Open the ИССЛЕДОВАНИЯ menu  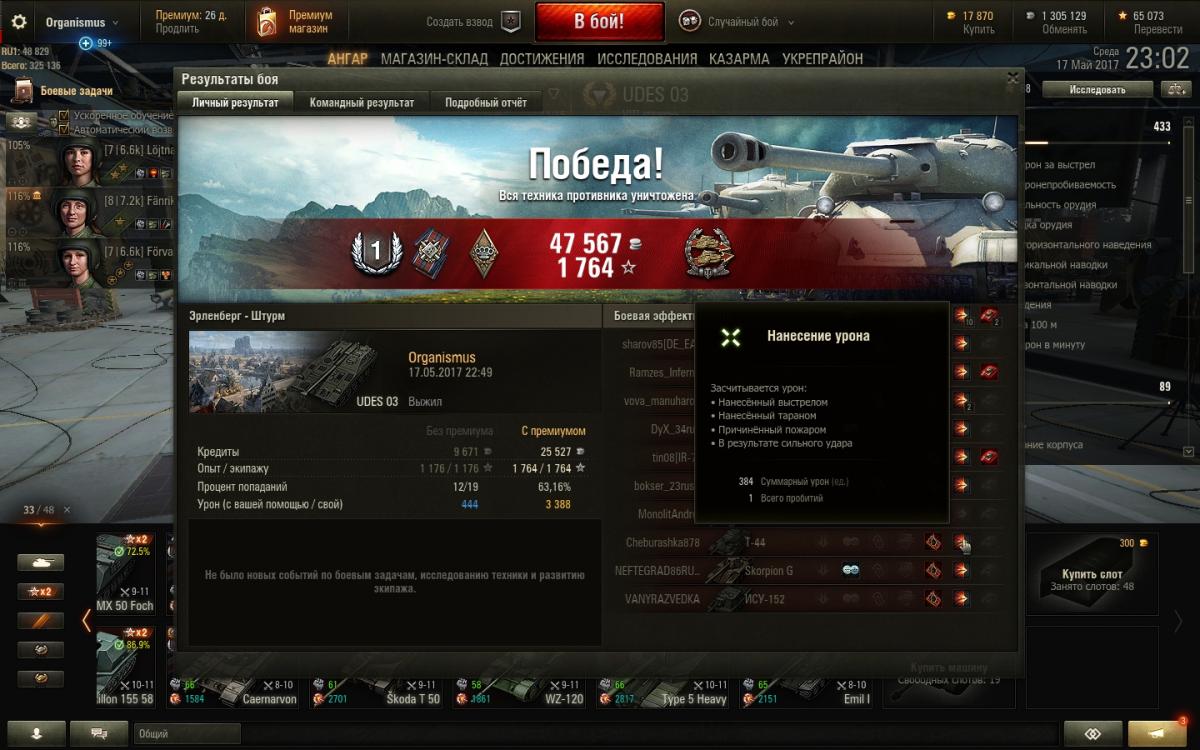647,59
